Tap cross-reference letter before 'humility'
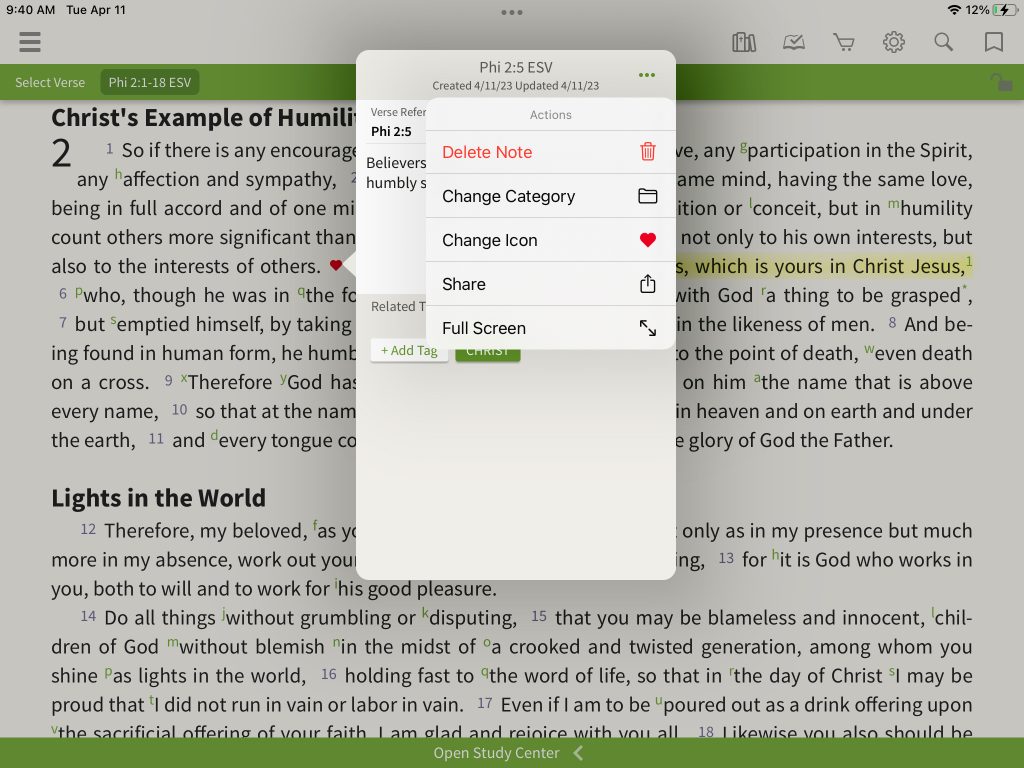The height and width of the screenshot is (768, 1024). pos(893,205)
